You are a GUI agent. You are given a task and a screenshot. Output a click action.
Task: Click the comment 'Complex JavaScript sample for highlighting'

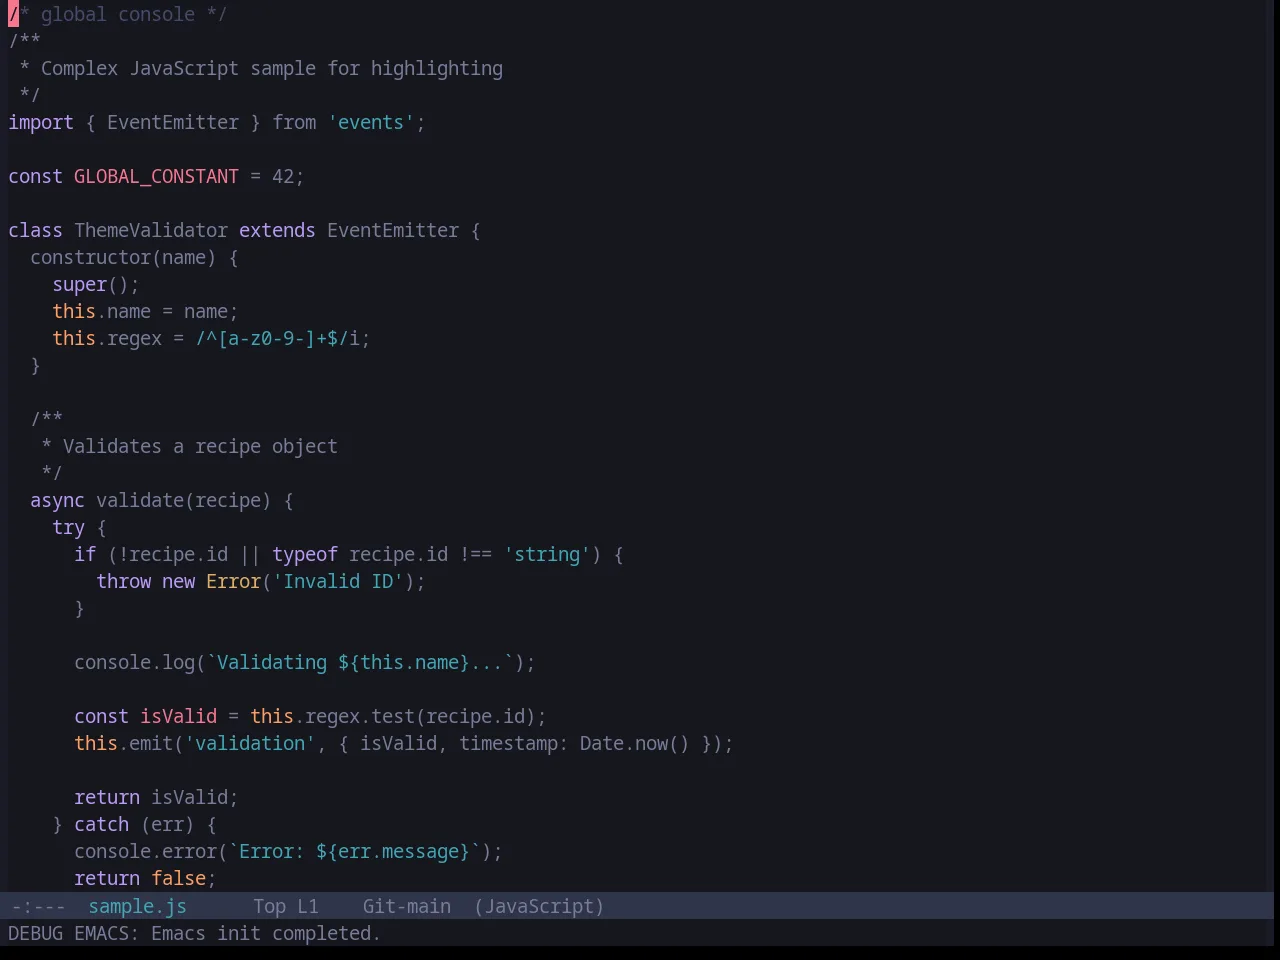tap(272, 68)
